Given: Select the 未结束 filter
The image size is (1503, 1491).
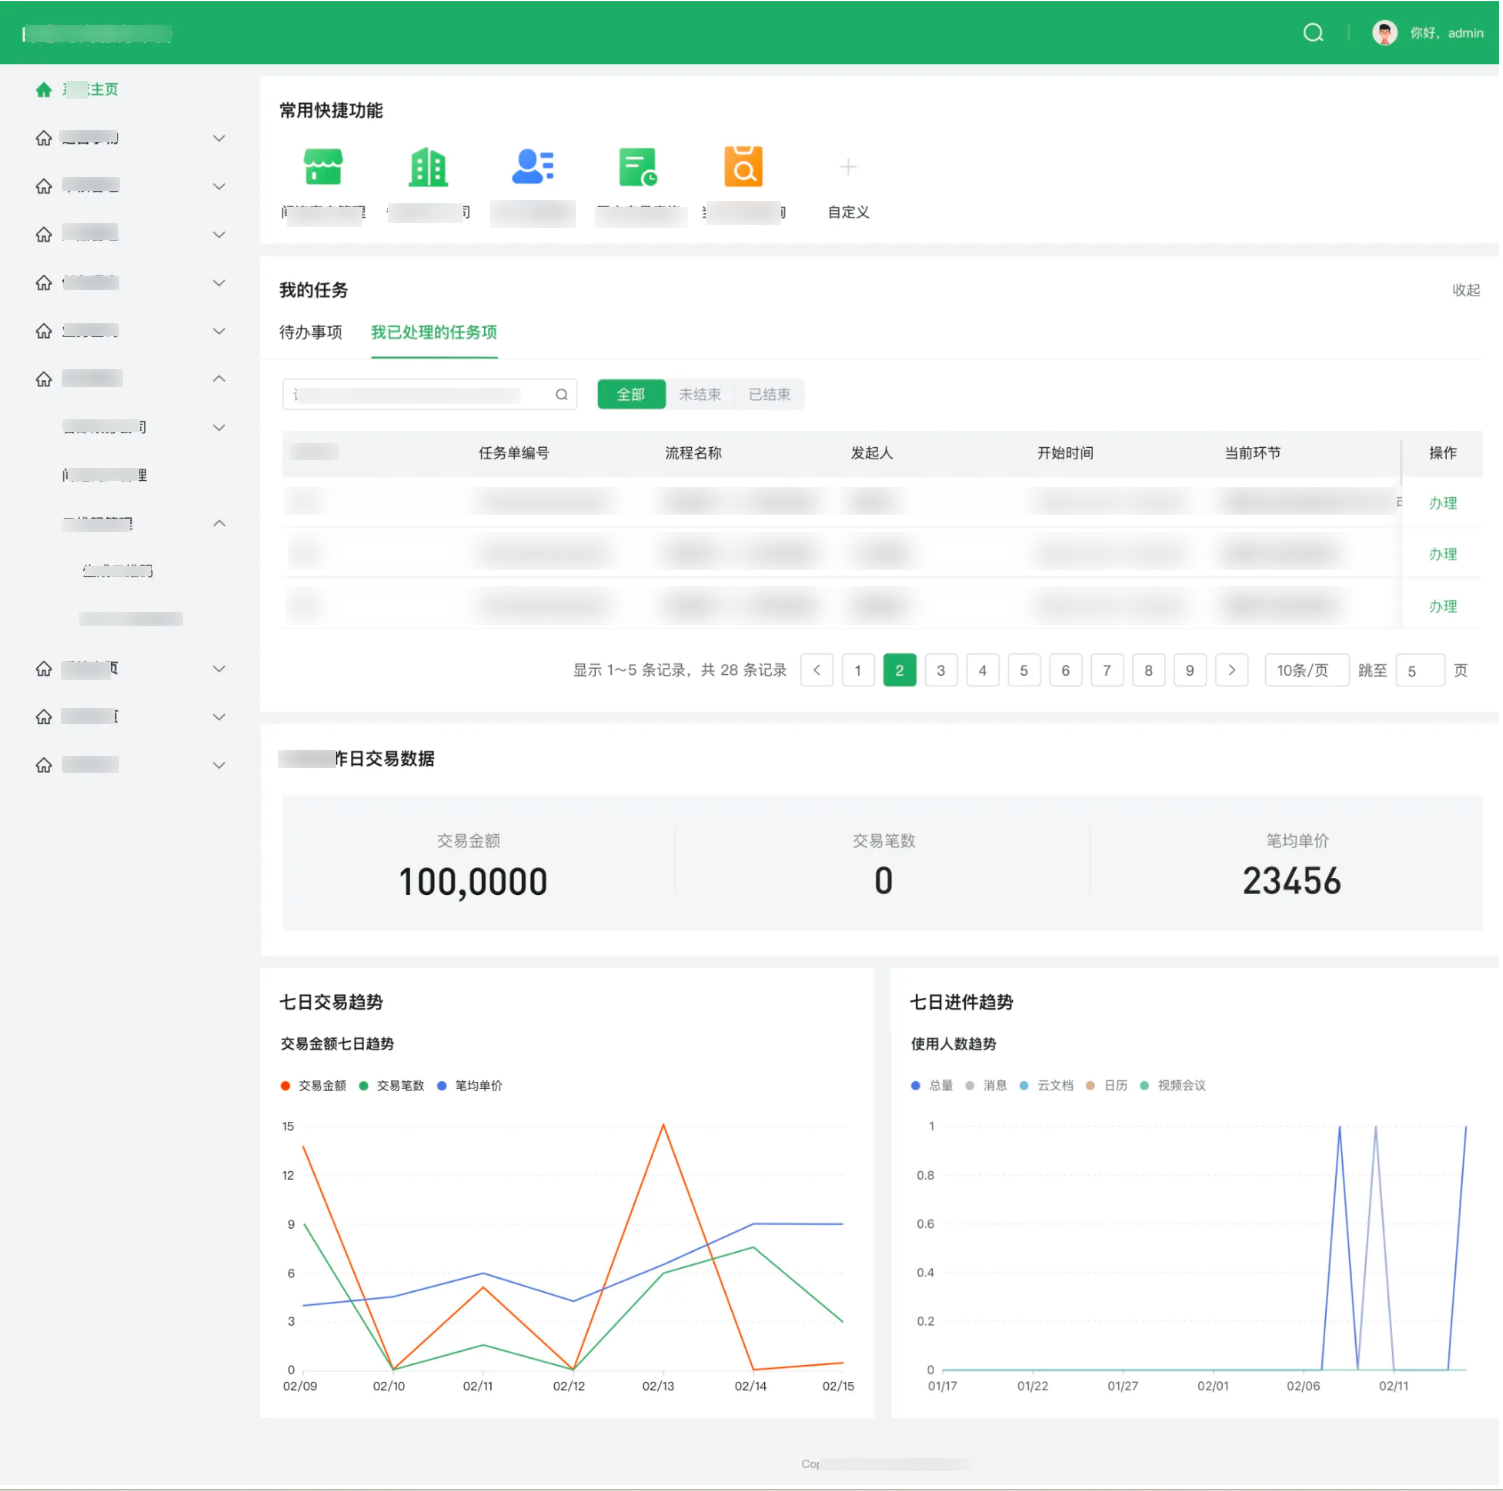Looking at the screenshot, I should click(700, 394).
